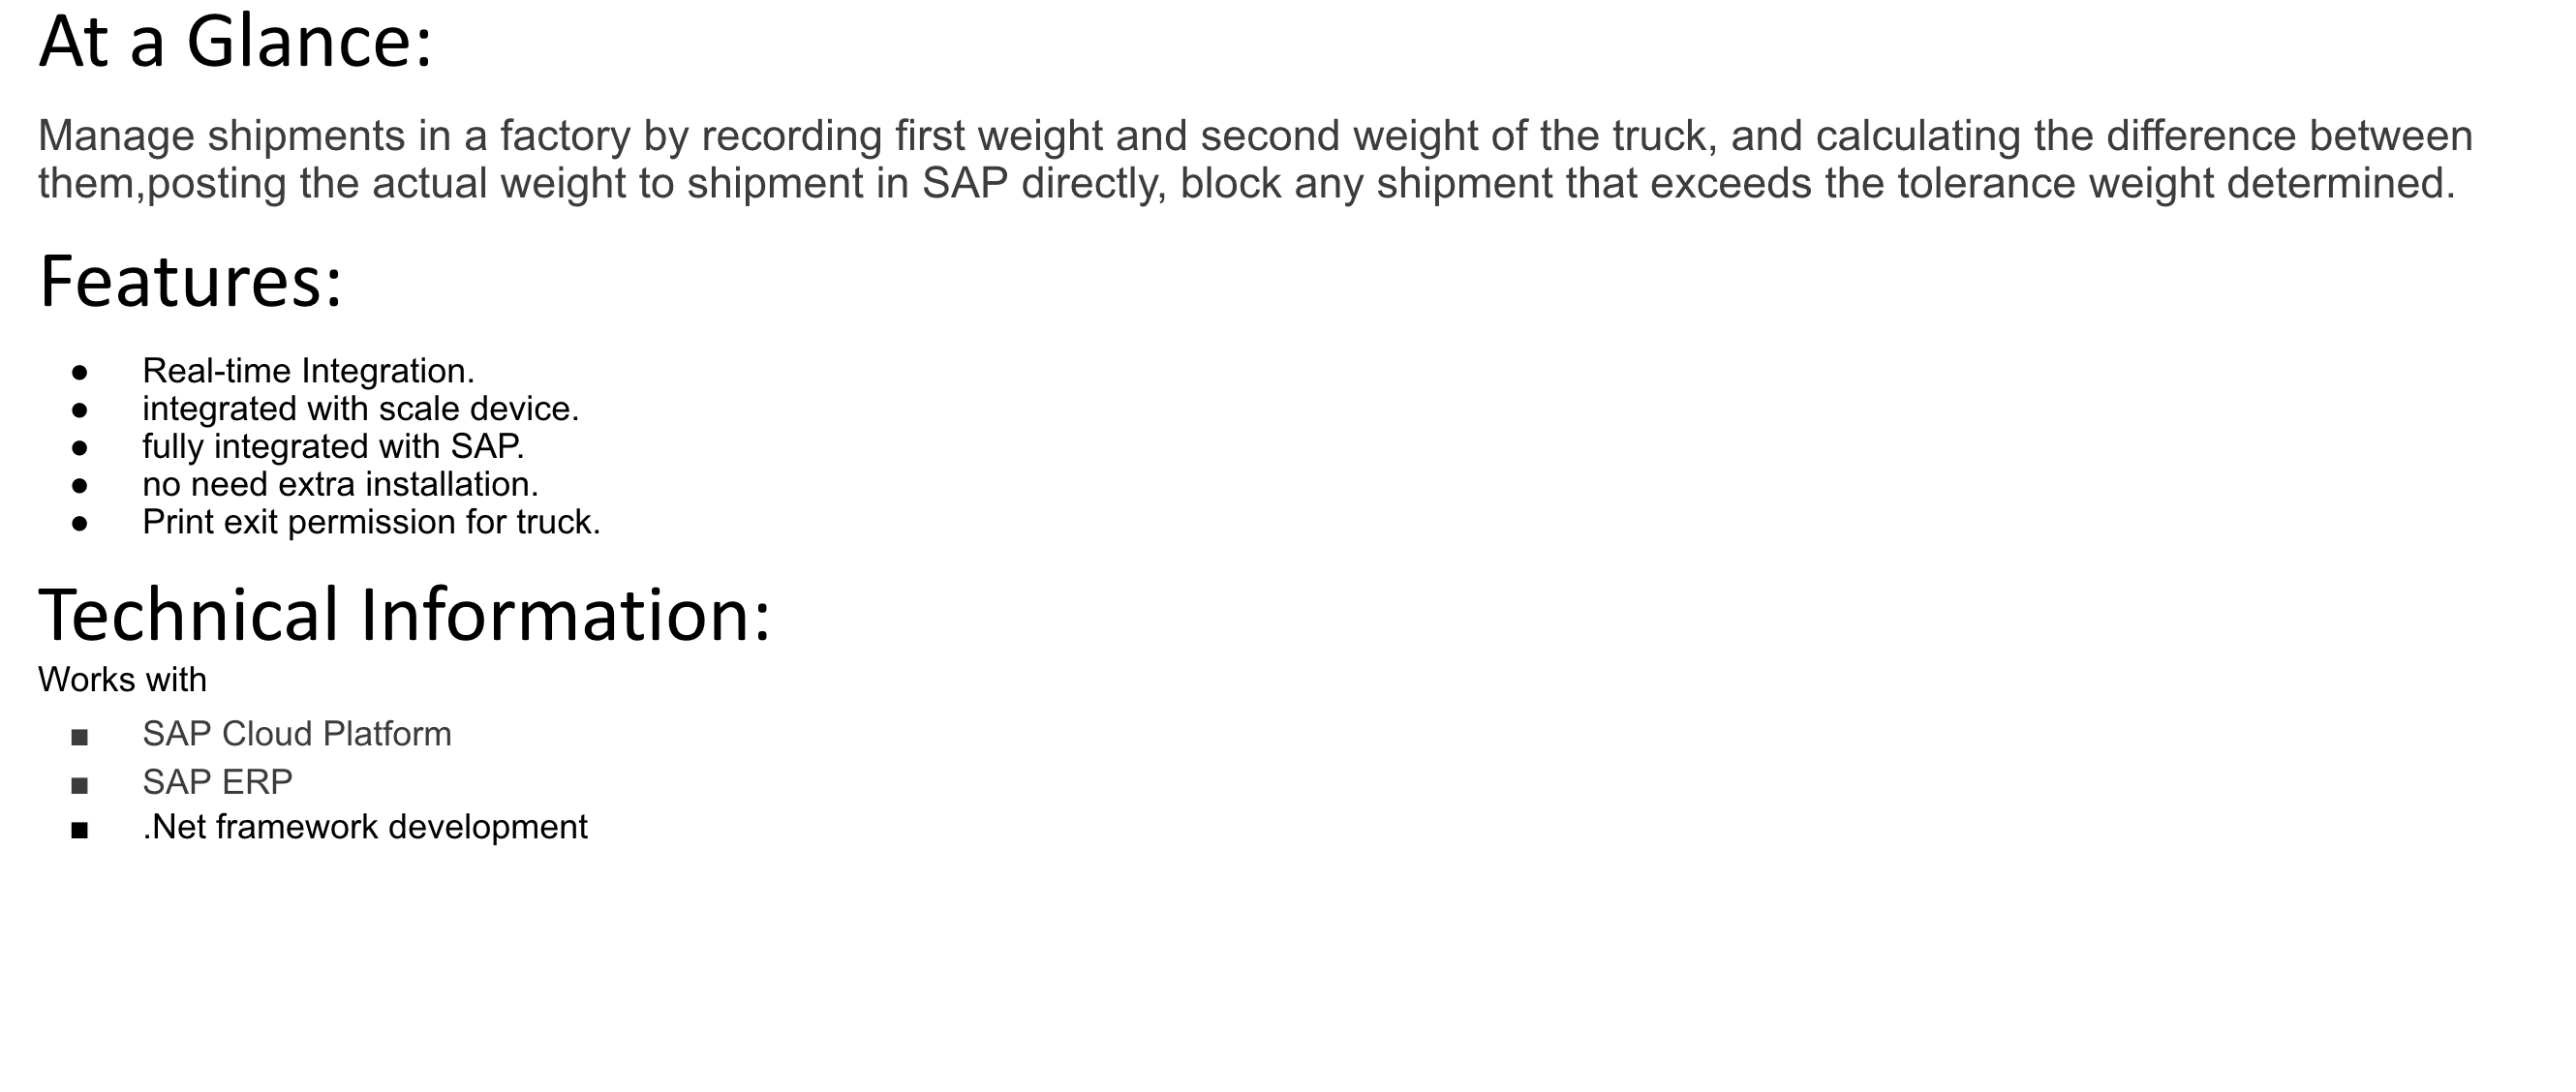Click the 'SAP ERP' list item
The image size is (2576, 1092).
(217, 782)
